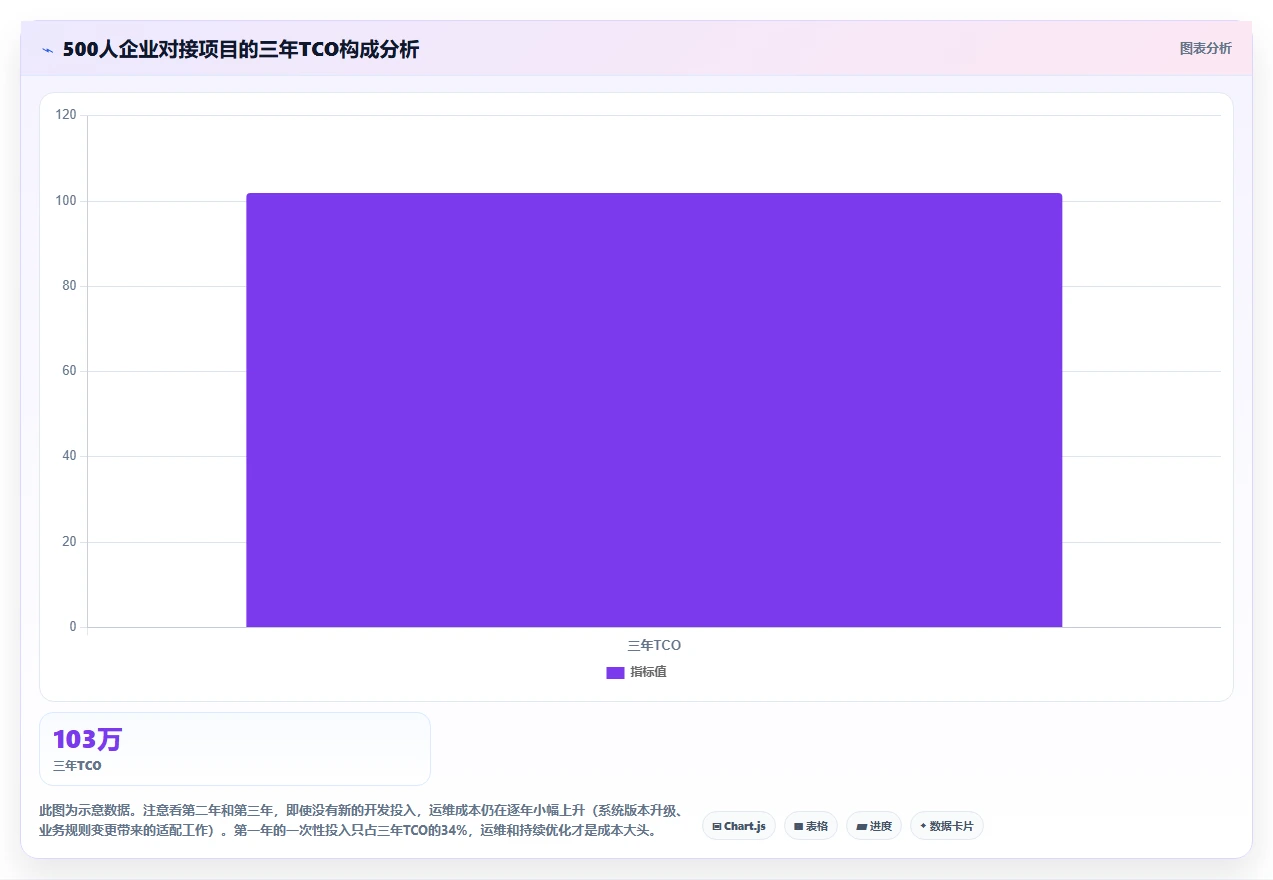Click the 103万 data card value
Viewport: 1273px width, 880px height.
tap(87, 739)
